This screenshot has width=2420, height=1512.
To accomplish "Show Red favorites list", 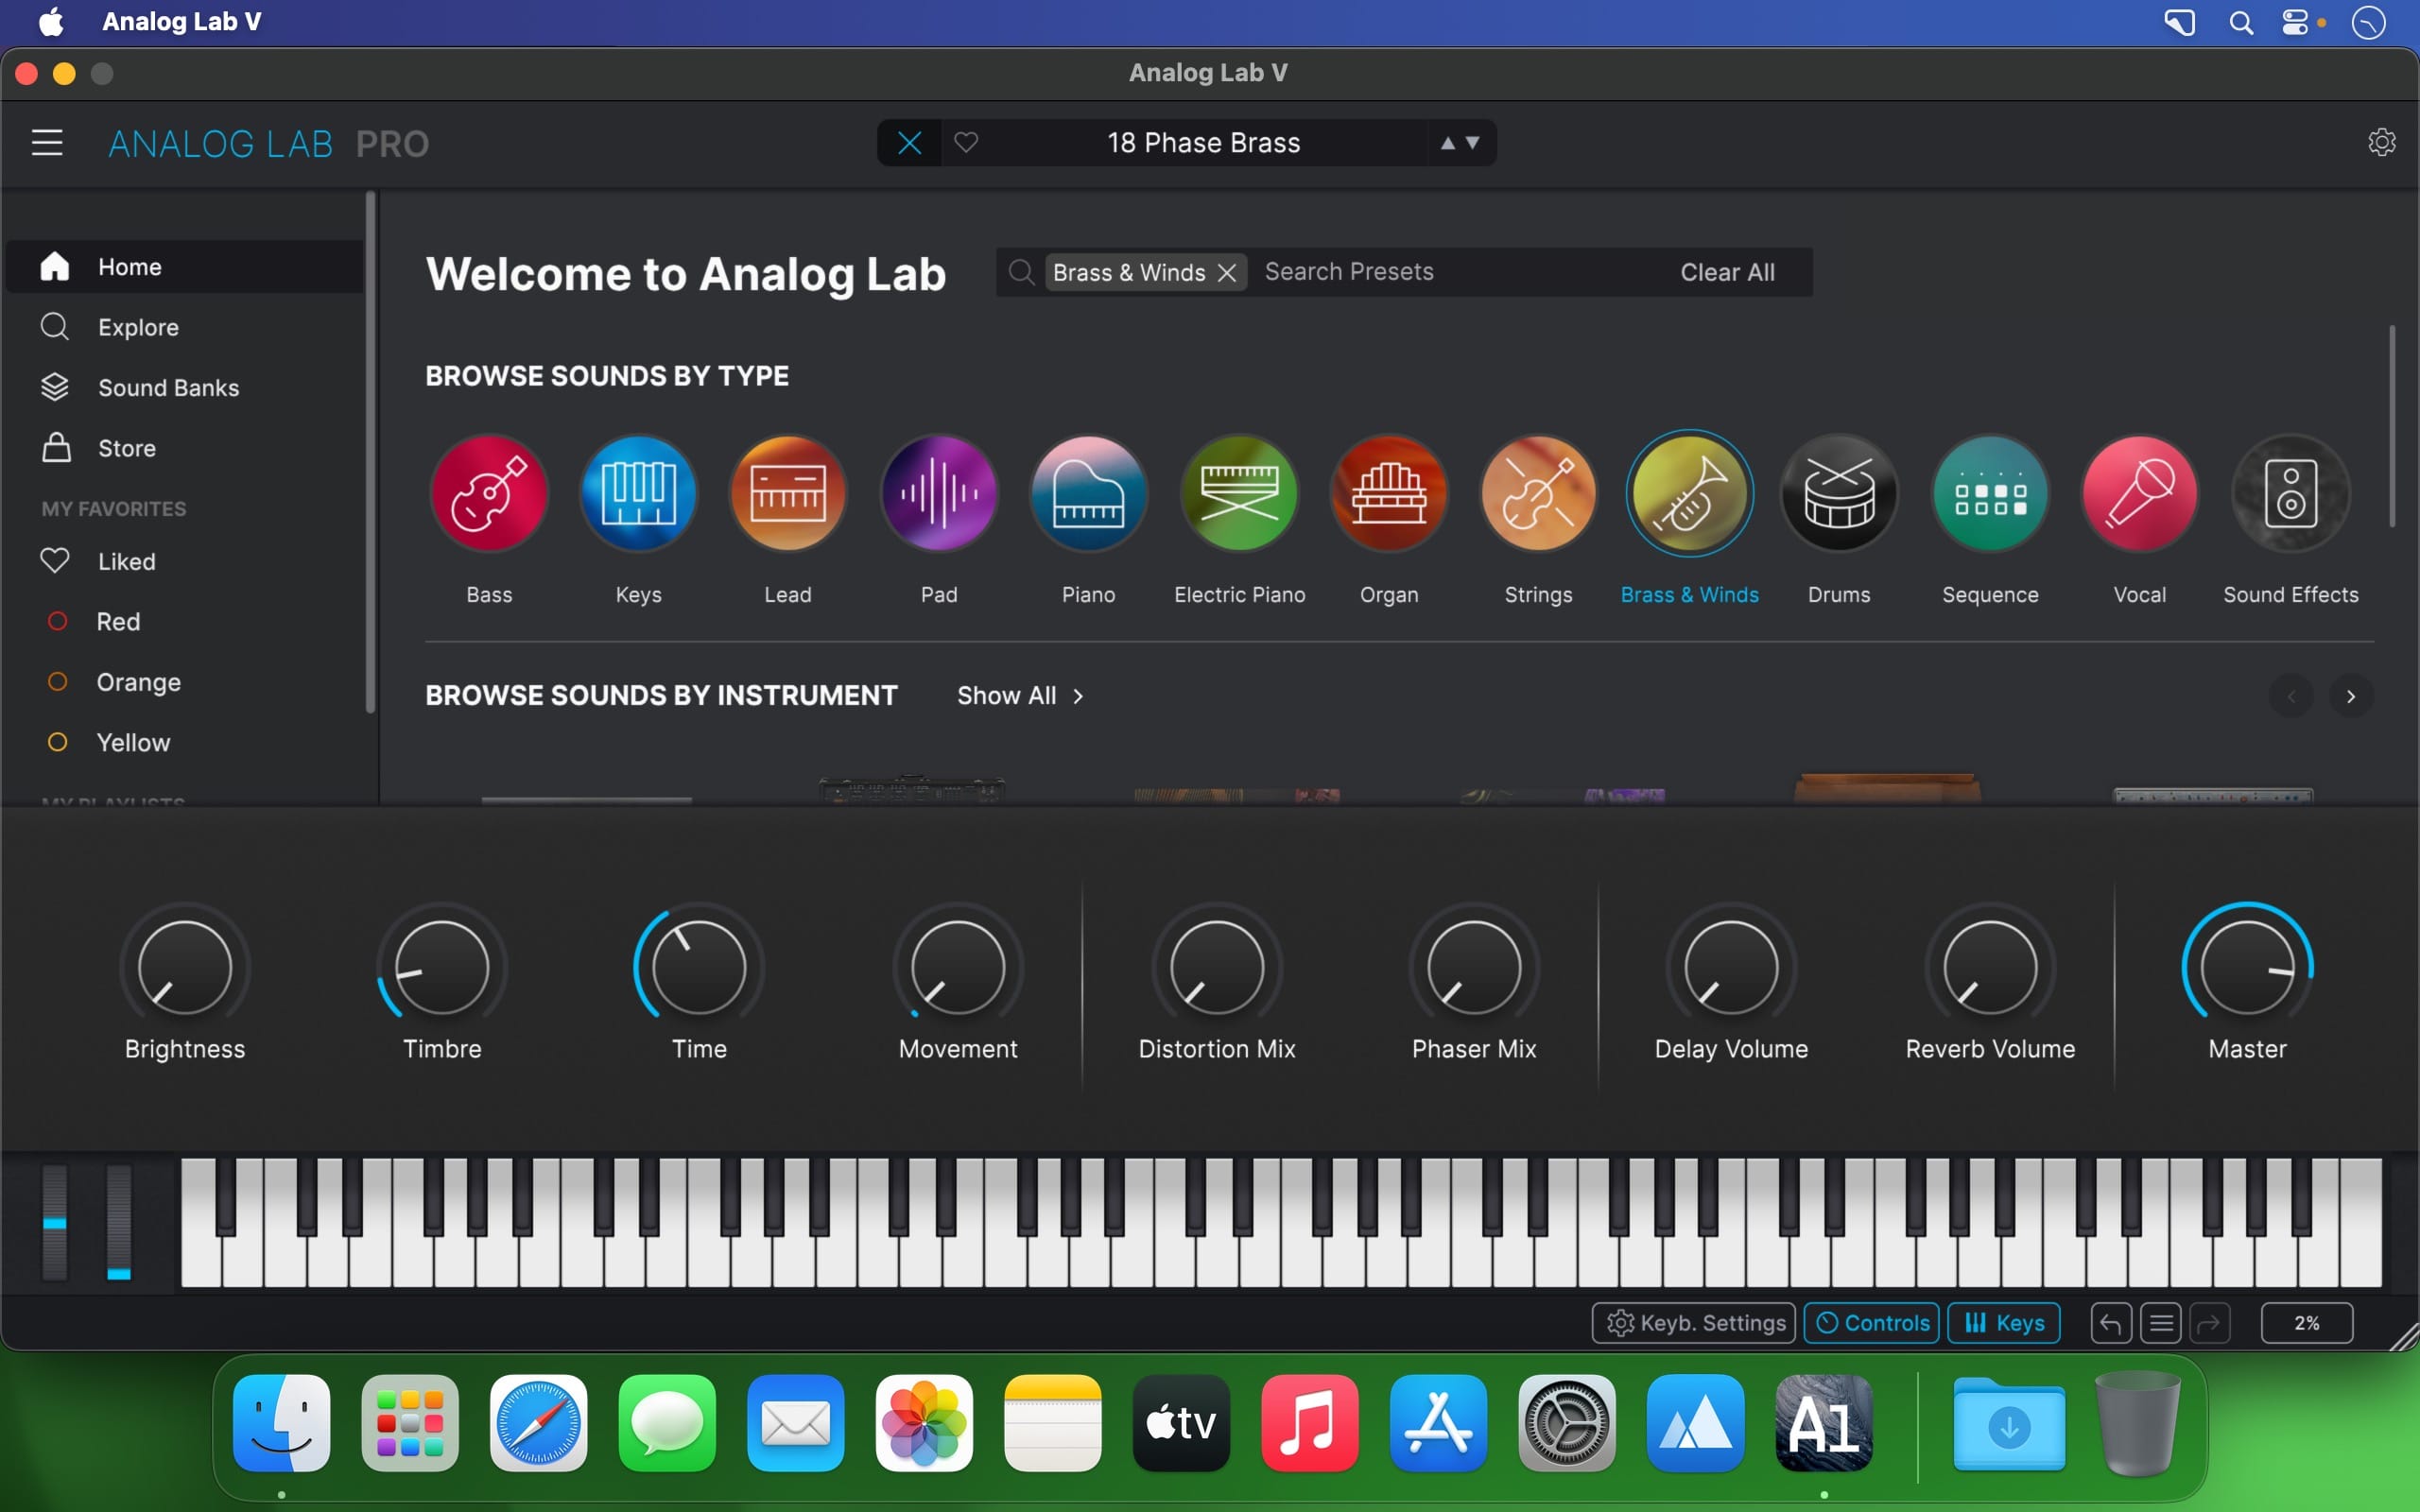I will coord(185,621).
